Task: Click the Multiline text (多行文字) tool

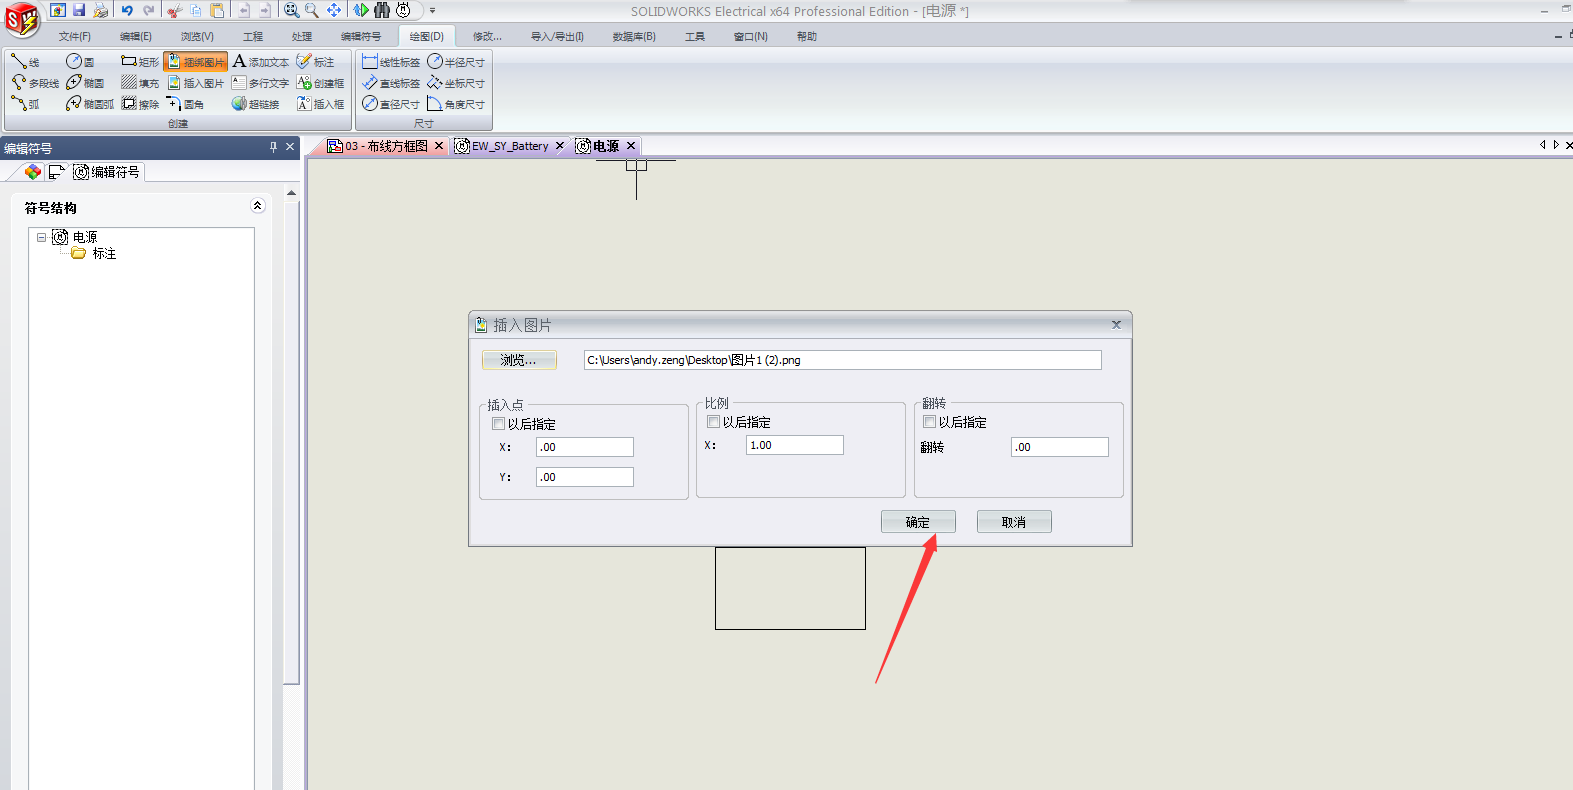Action: [x=261, y=83]
